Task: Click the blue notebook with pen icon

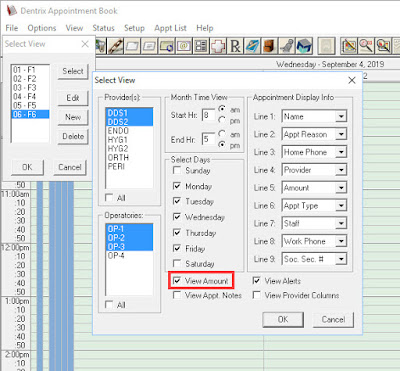Action: tap(252, 46)
